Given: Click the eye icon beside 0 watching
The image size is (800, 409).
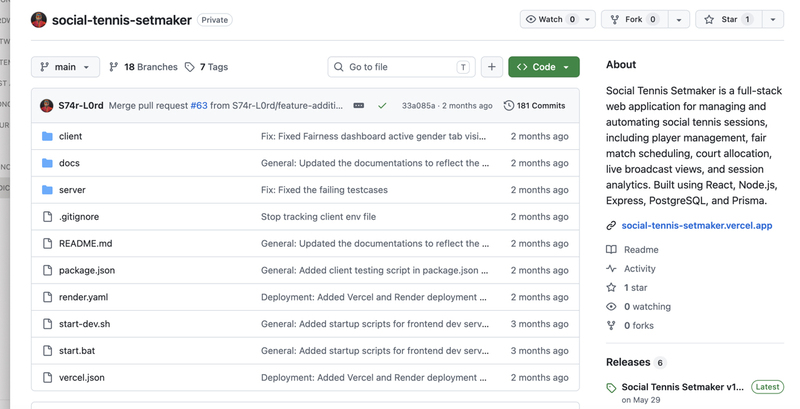Looking at the screenshot, I should [x=611, y=306].
